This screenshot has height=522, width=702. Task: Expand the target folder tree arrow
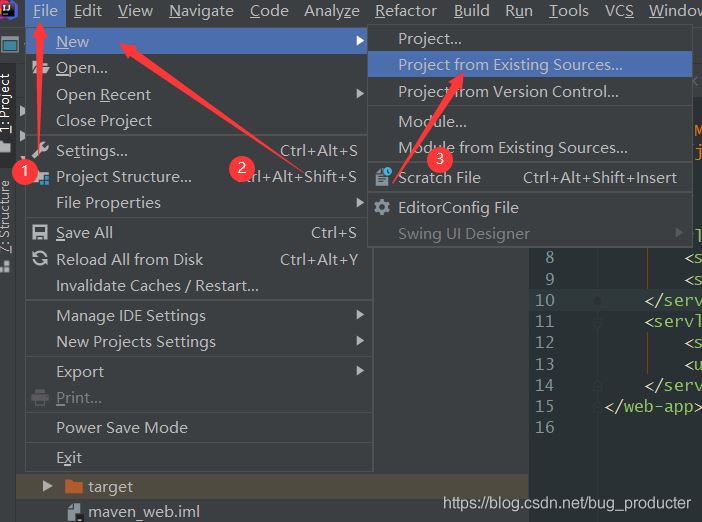47,487
